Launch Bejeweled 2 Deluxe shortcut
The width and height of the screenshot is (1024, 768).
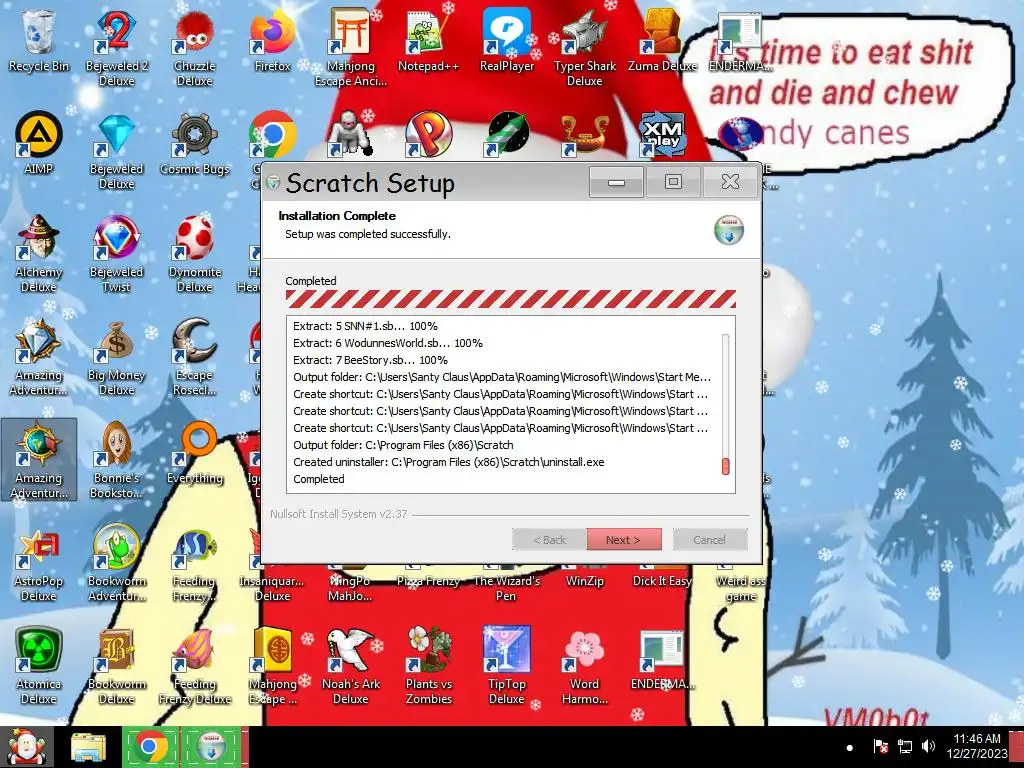click(x=116, y=47)
